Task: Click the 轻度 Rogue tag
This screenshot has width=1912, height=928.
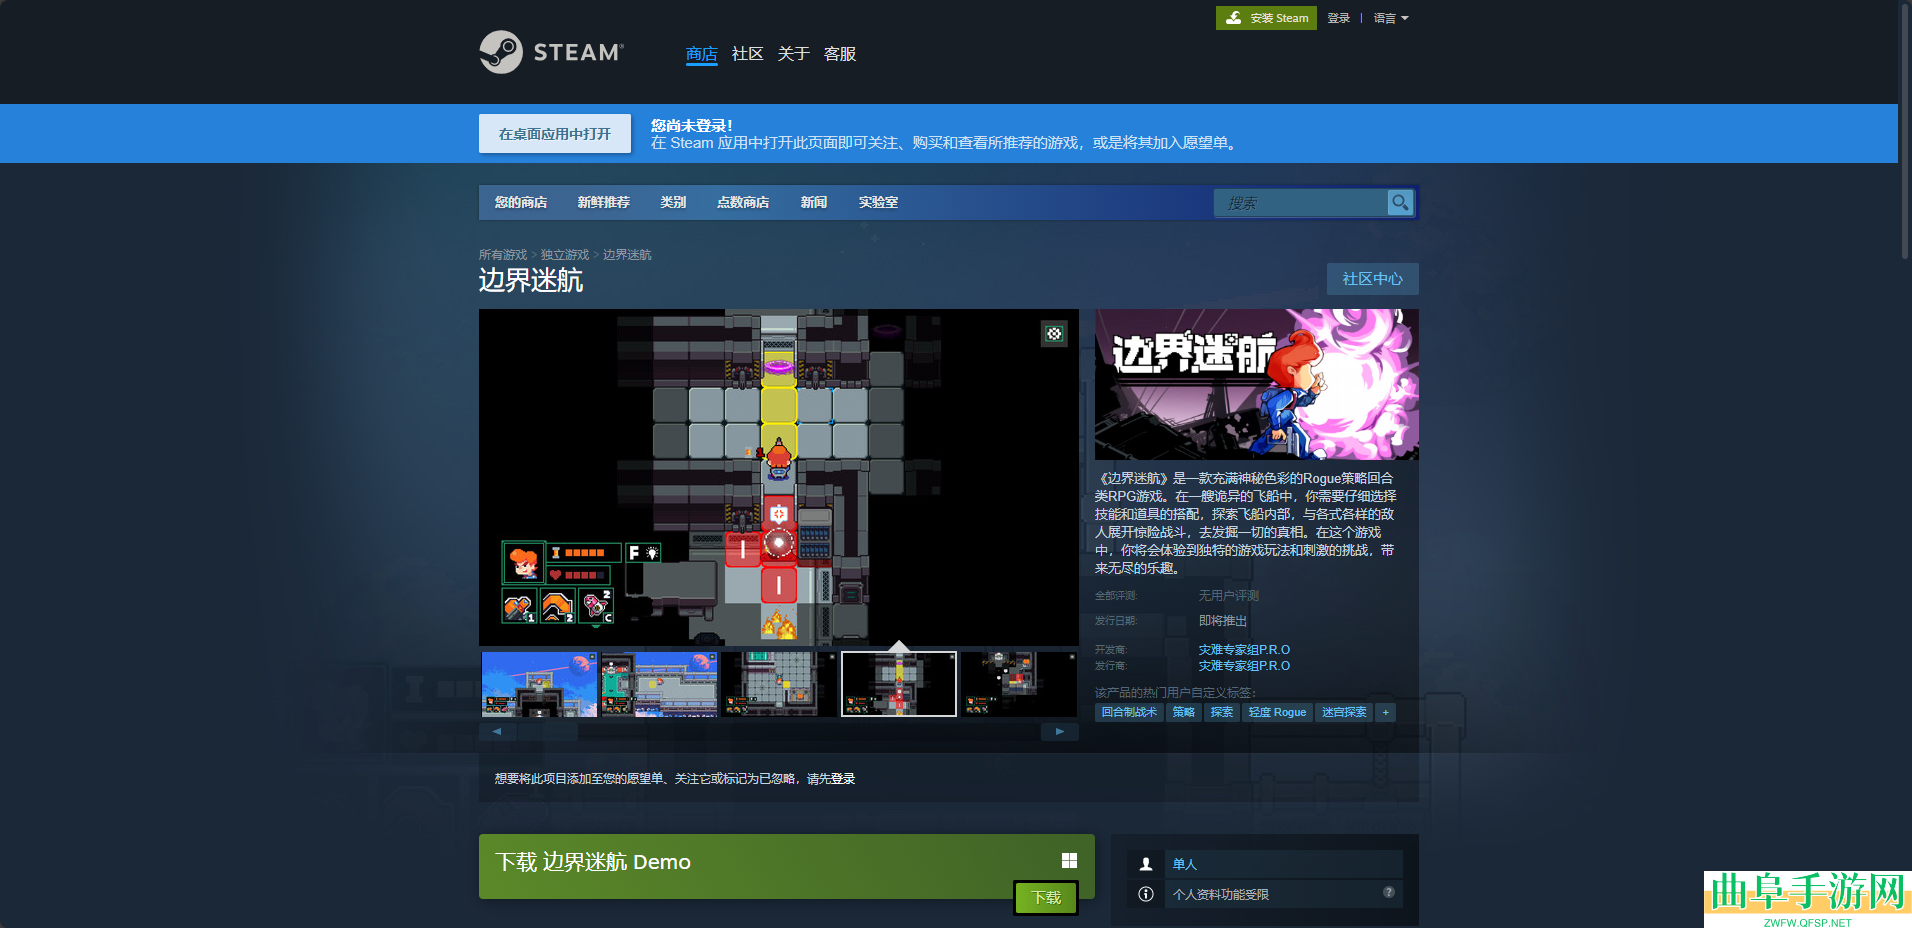Action: (x=1277, y=712)
